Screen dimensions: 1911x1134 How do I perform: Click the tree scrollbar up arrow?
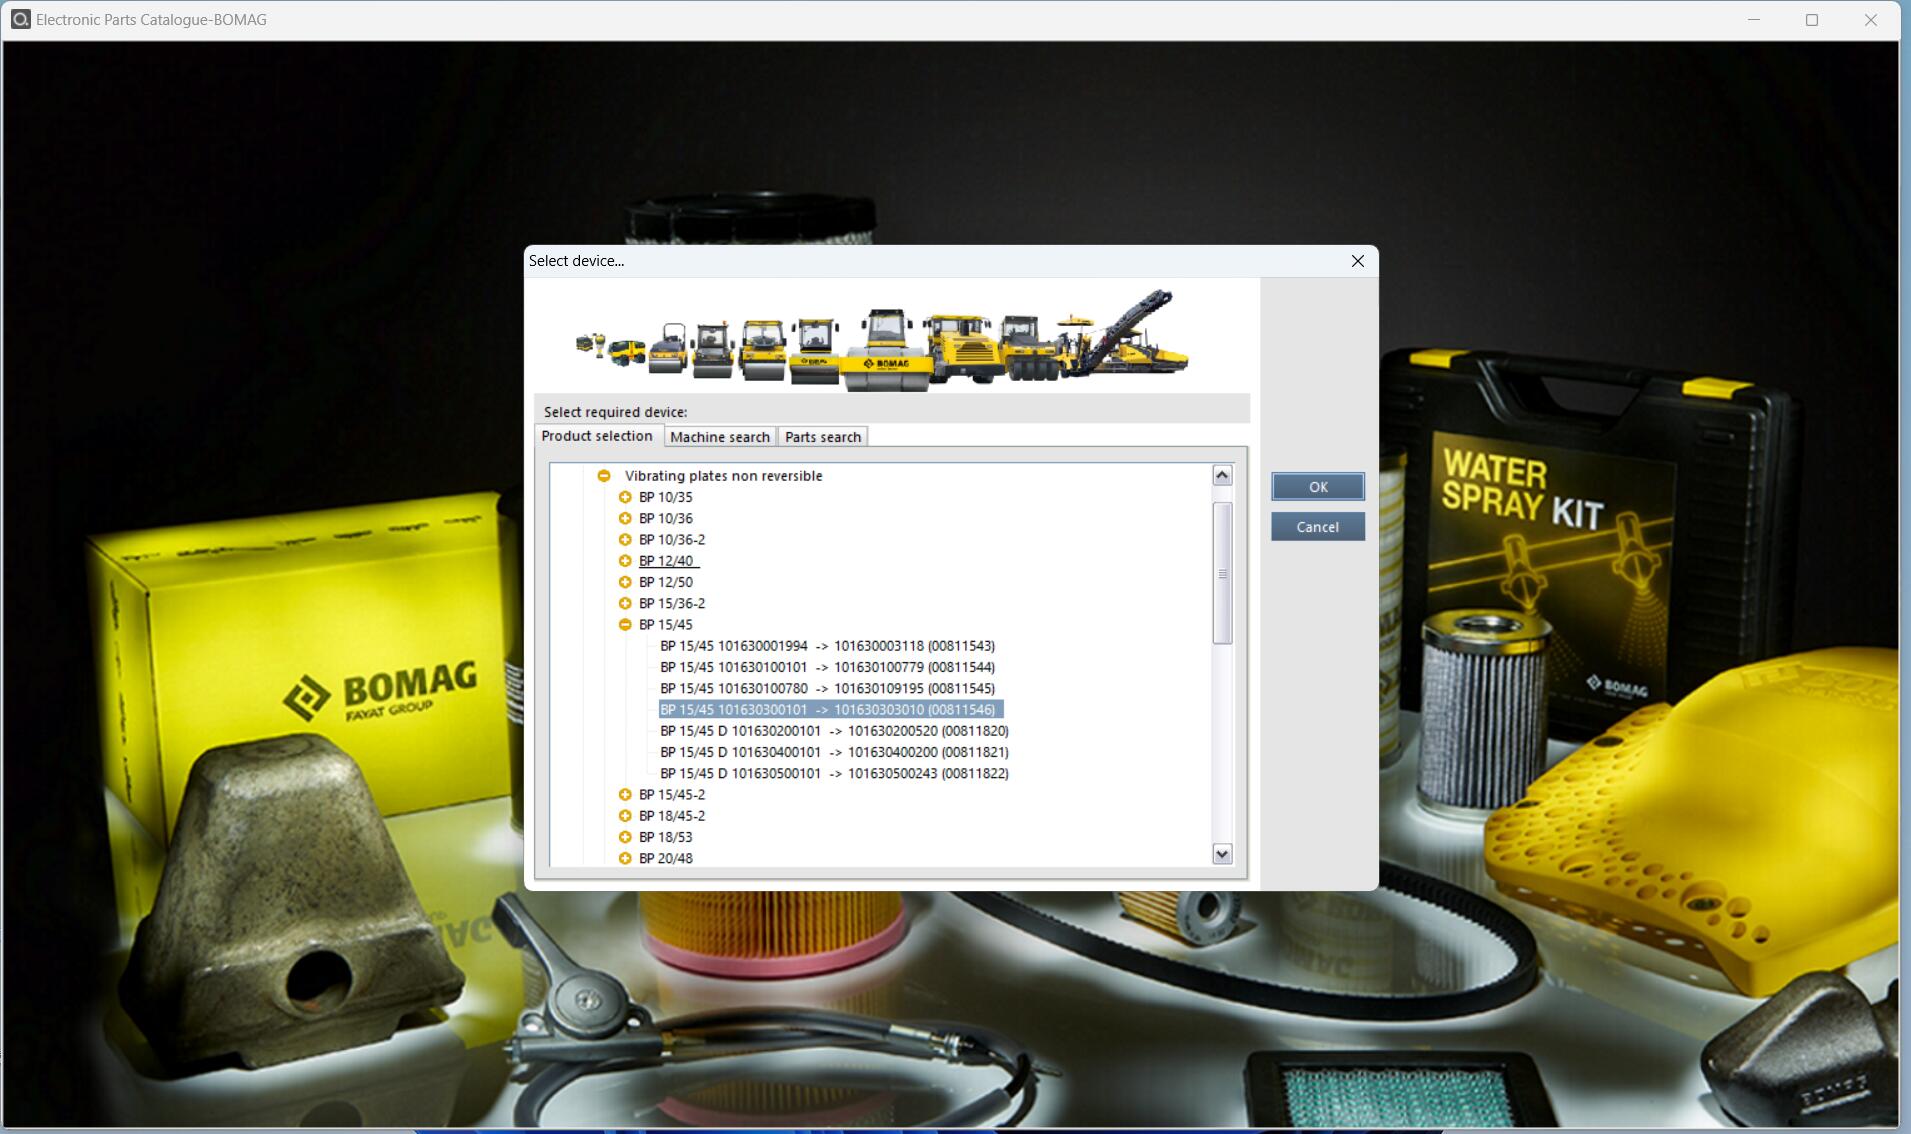tap(1222, 475)
